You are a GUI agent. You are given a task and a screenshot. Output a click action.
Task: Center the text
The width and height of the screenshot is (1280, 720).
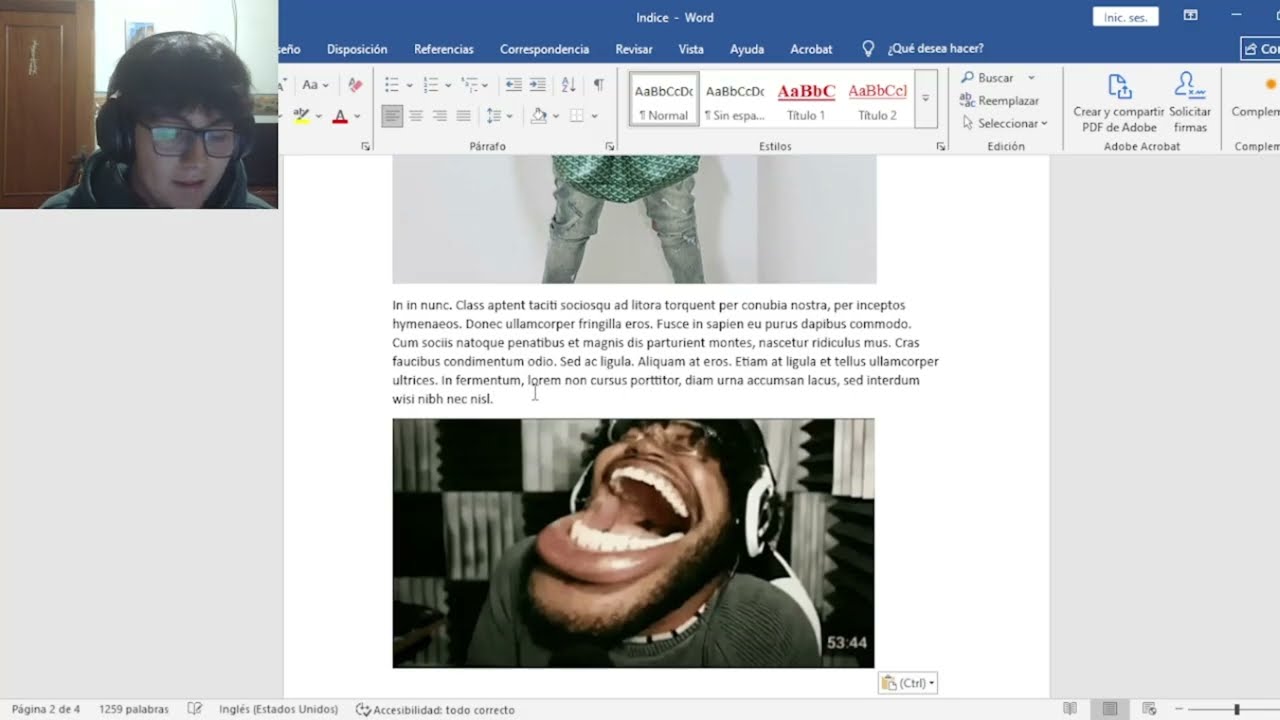[x=416, y=116]
